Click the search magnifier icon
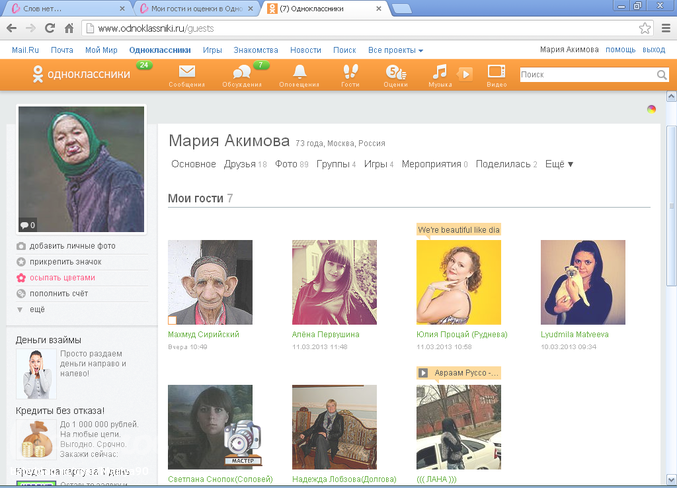677x488 pixels. pyautogui.click(x=661, y=75)
